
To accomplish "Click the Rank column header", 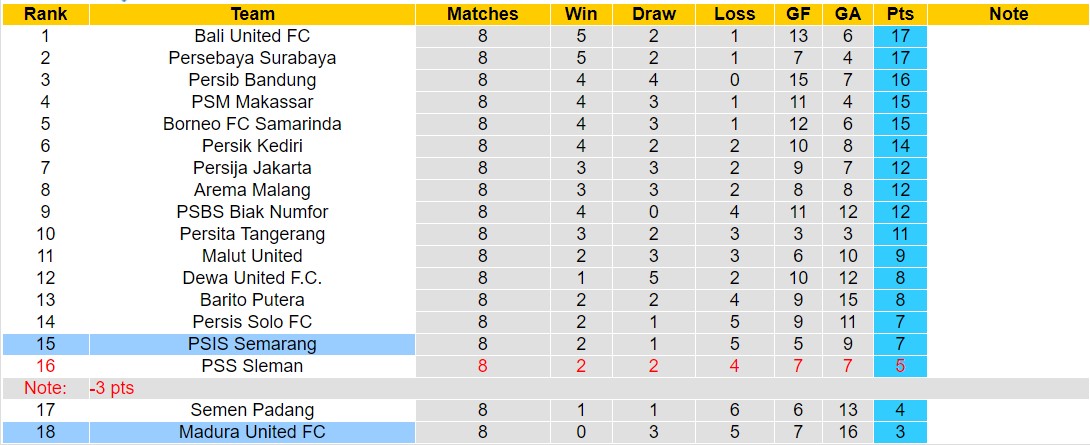I will tap(45, 14).
